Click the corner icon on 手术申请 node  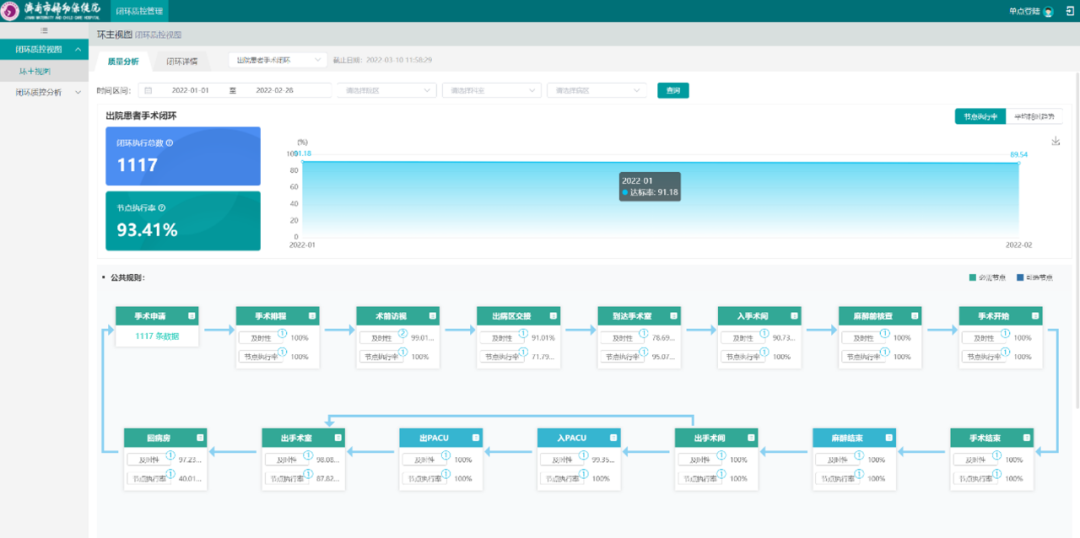[x=192, y=316]
